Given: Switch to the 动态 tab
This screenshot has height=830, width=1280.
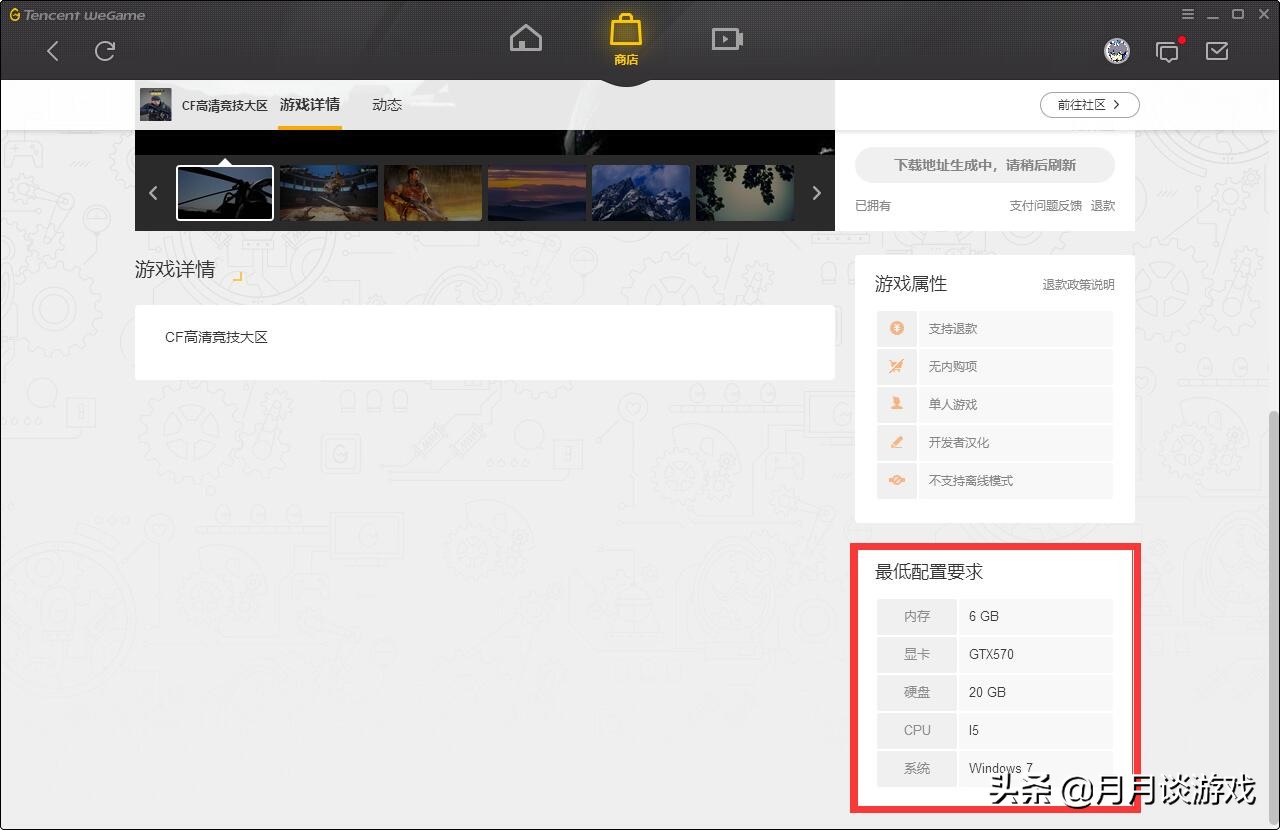Looking at the screenshot, I should click(386, 104).
